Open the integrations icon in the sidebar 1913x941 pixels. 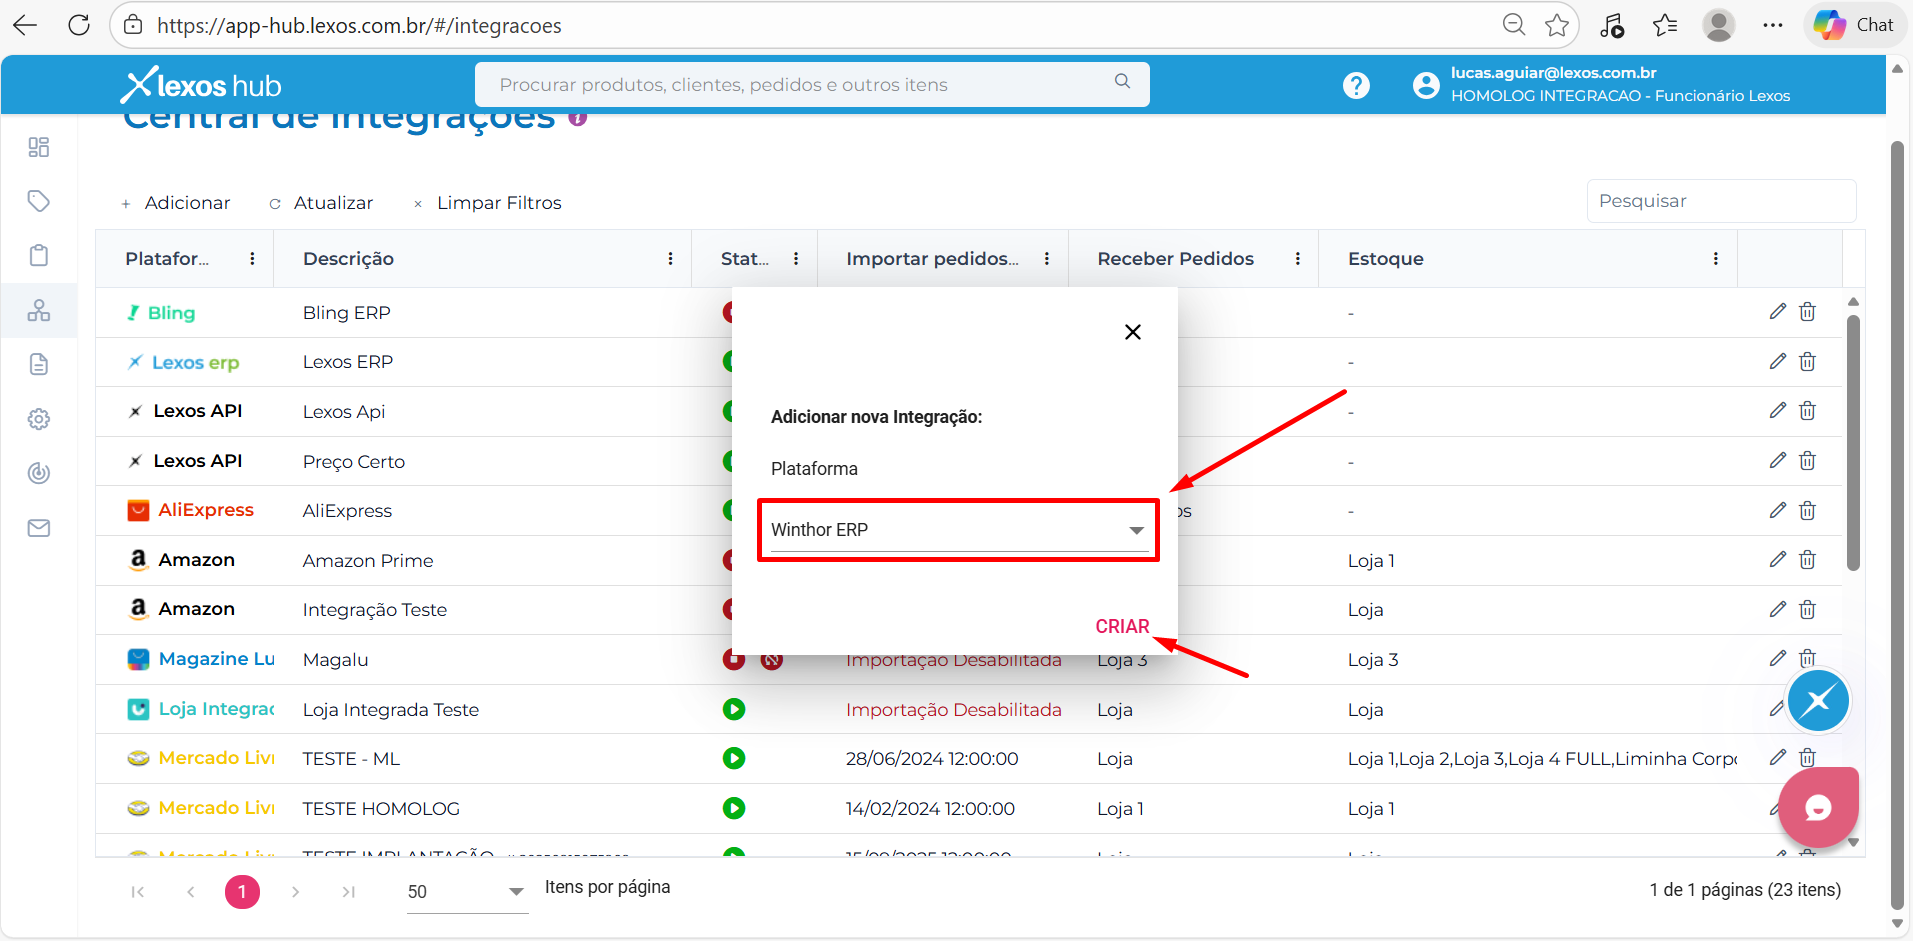coord(39,310)
